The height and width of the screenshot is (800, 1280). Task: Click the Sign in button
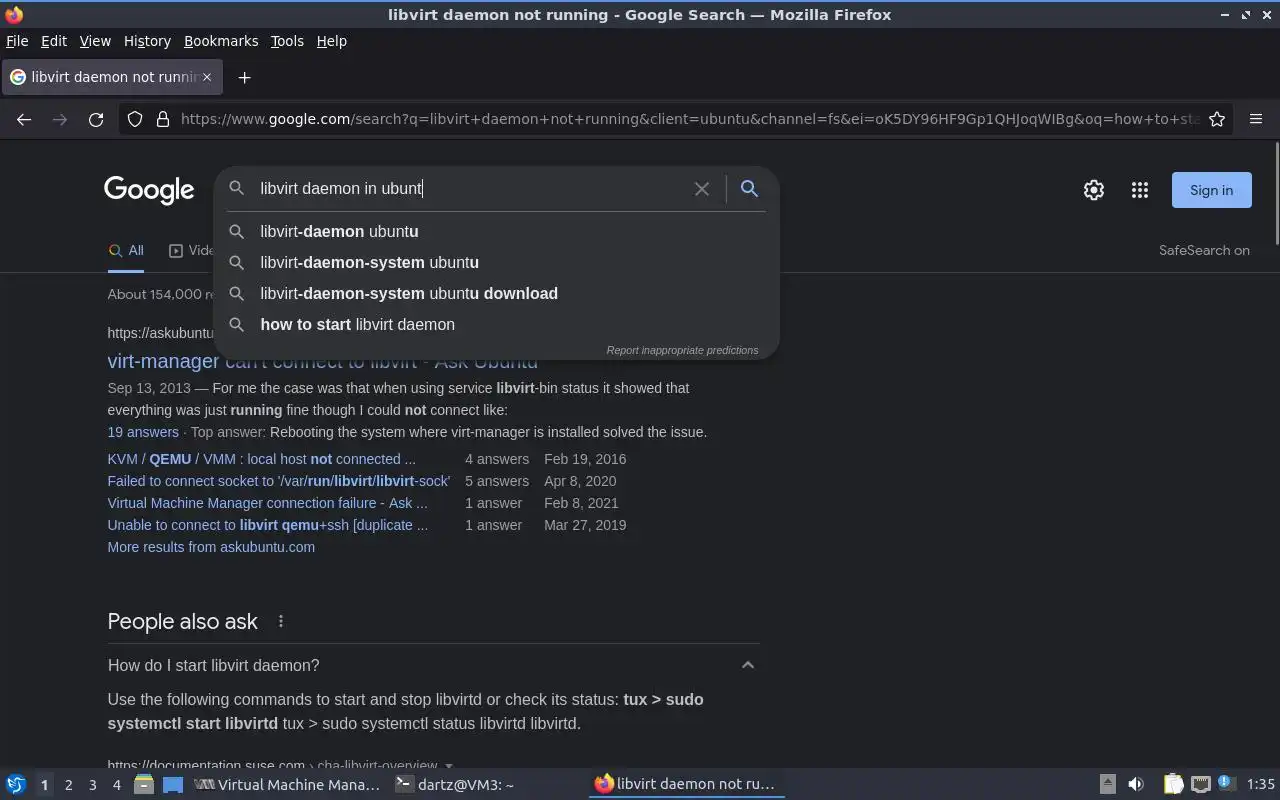point(1211,190)
